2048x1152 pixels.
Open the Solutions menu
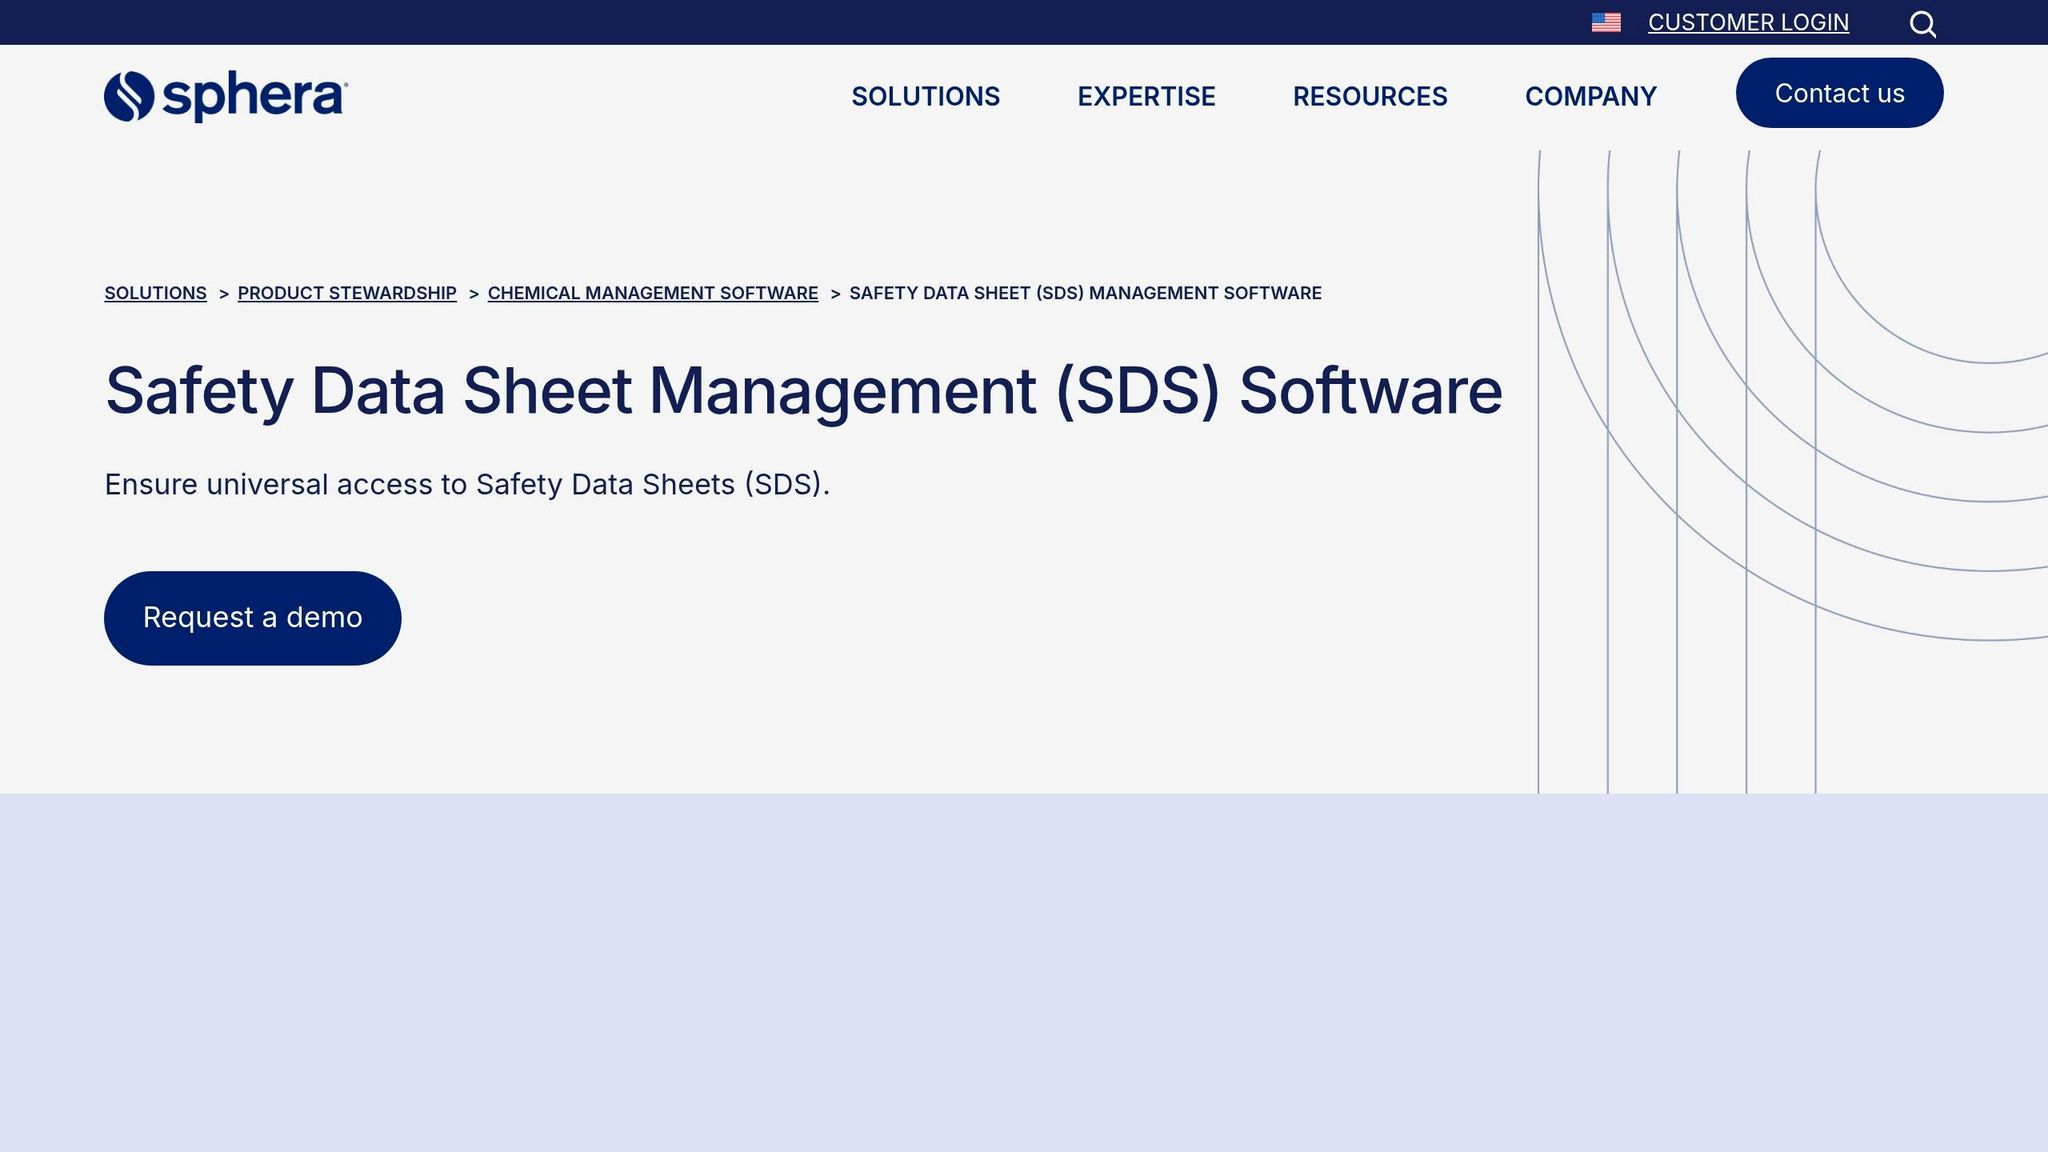pyautogui.click(x=926, y=96)
